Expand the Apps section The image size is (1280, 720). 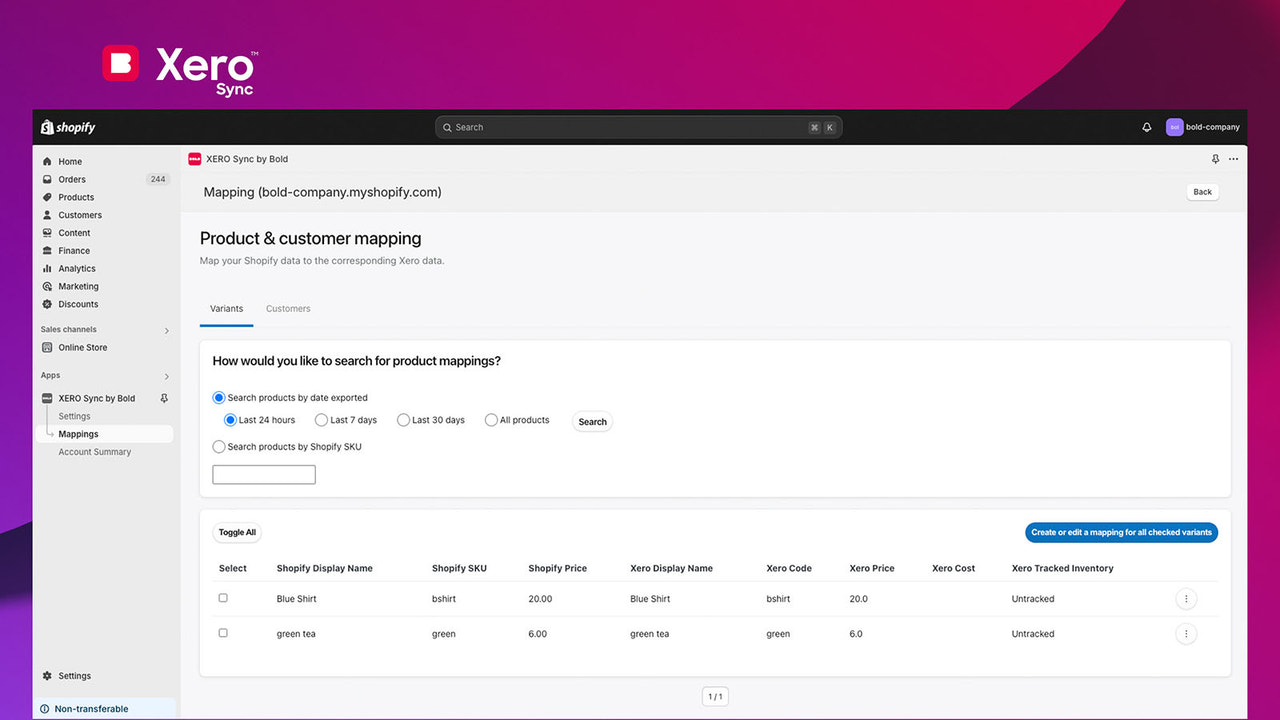tap(166, 375)
